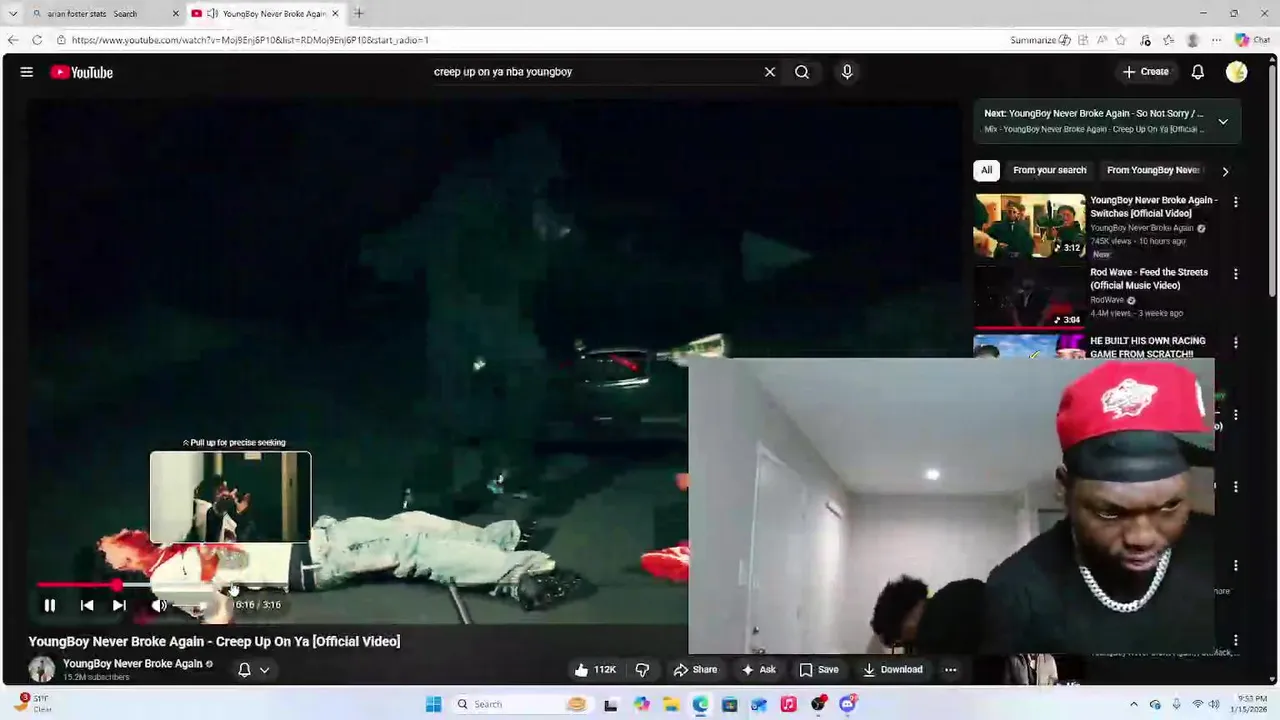
Task: Open Switches Official Video thumbnail
Action: click(x=1030, y=226)
